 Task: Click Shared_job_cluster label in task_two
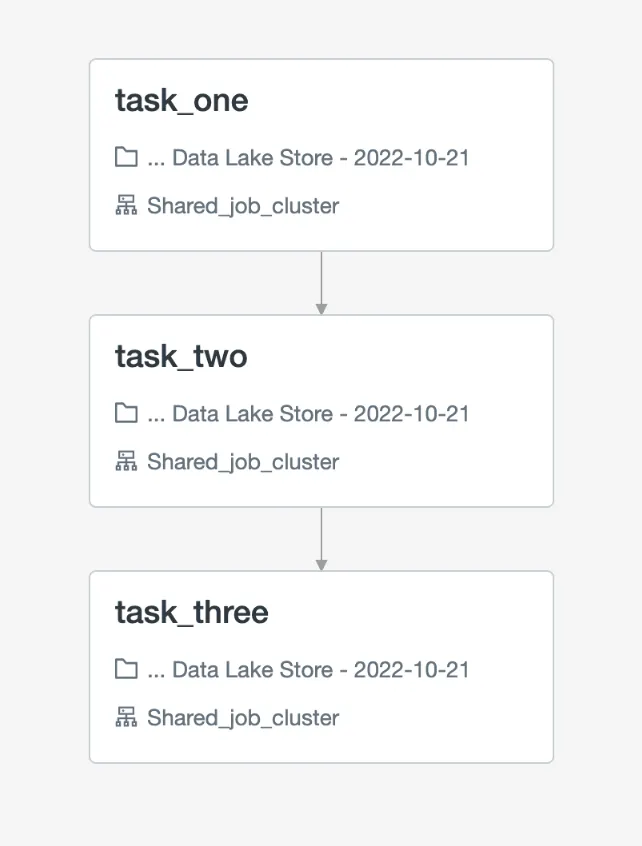point(243,463)
